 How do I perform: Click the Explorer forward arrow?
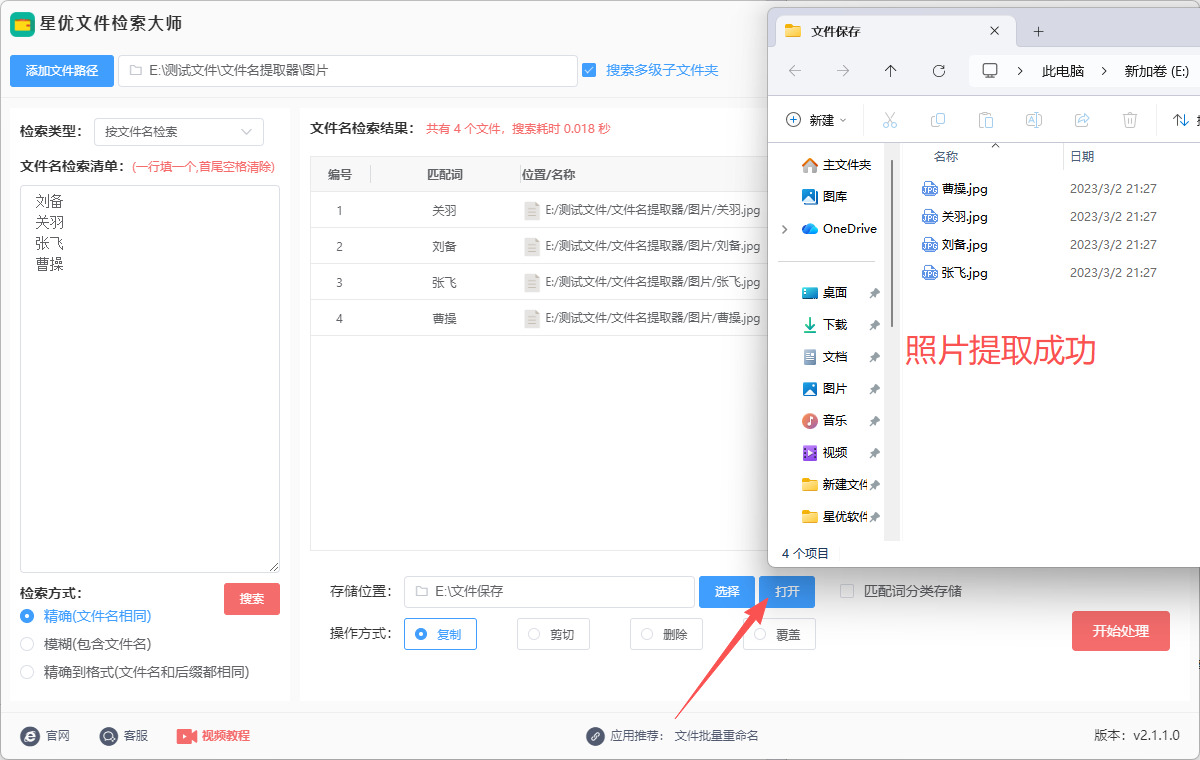coord(843,71)
